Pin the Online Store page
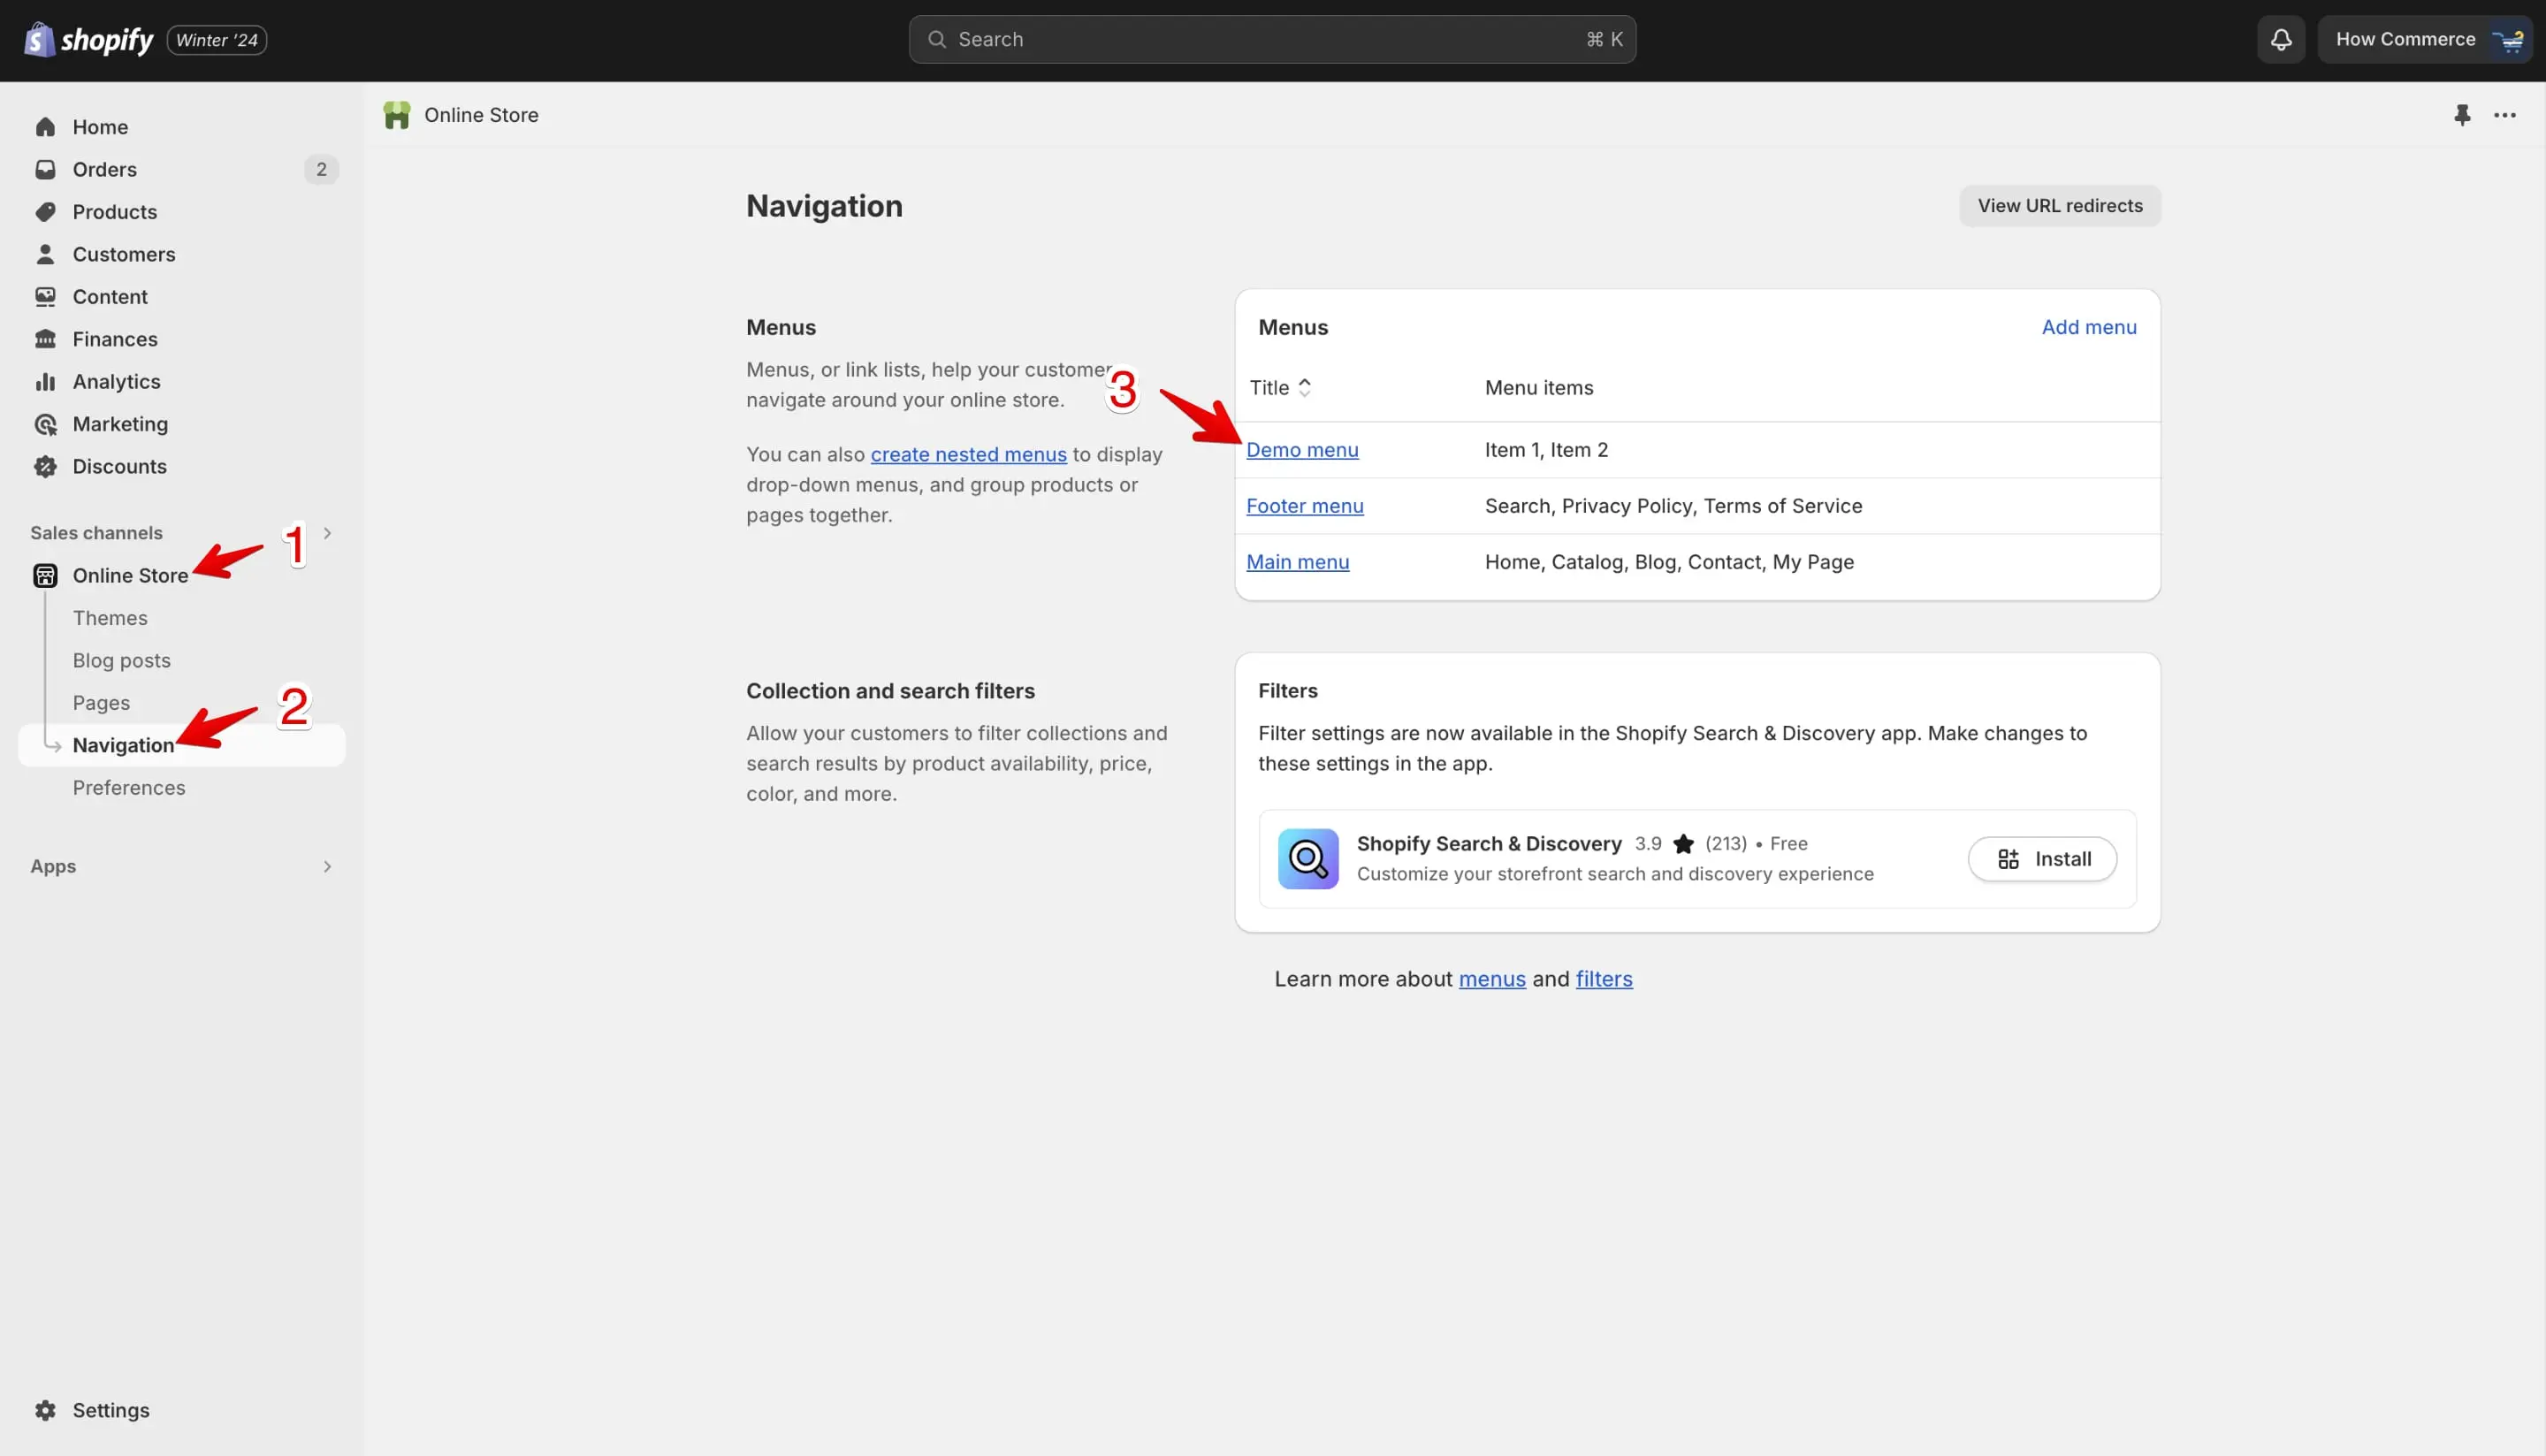 (2462, 115)
